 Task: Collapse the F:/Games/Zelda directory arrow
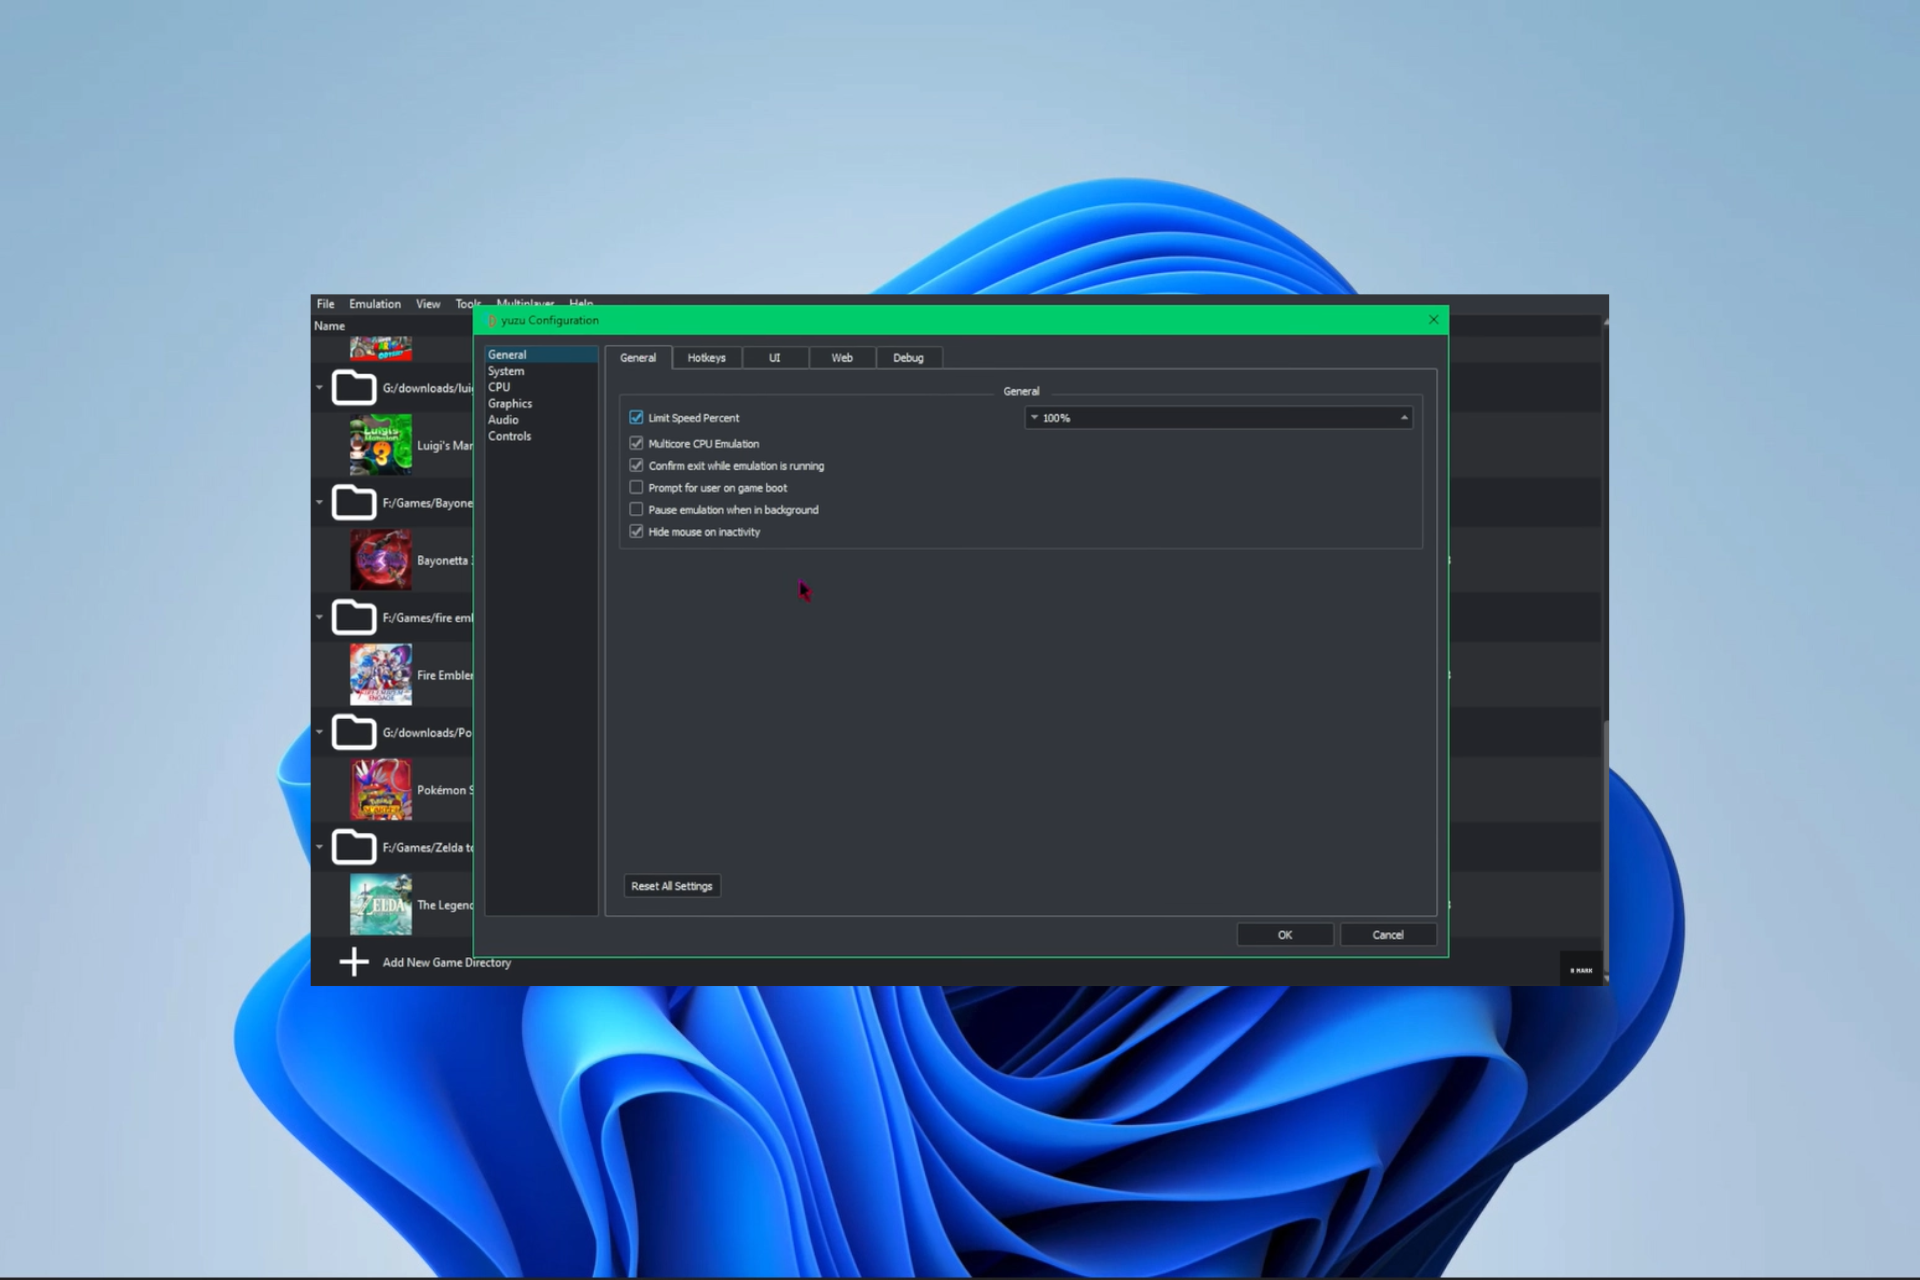(x=320, y=847)
